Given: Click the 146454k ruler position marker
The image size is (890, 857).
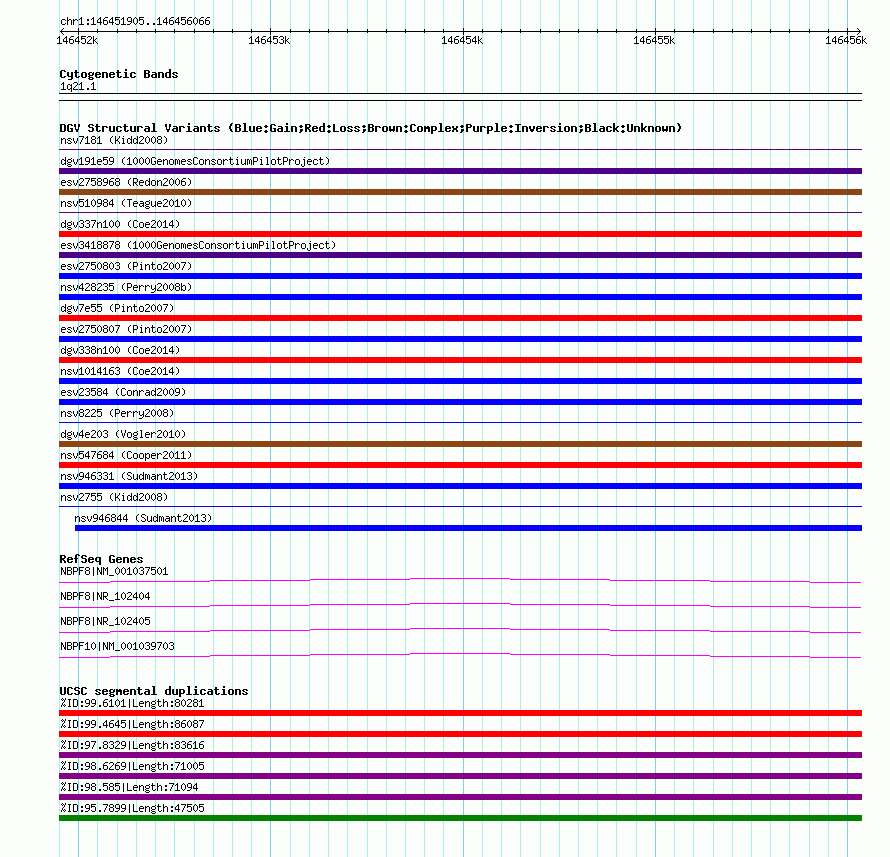Looking at the screenshot, I should [x=462, y=40].
